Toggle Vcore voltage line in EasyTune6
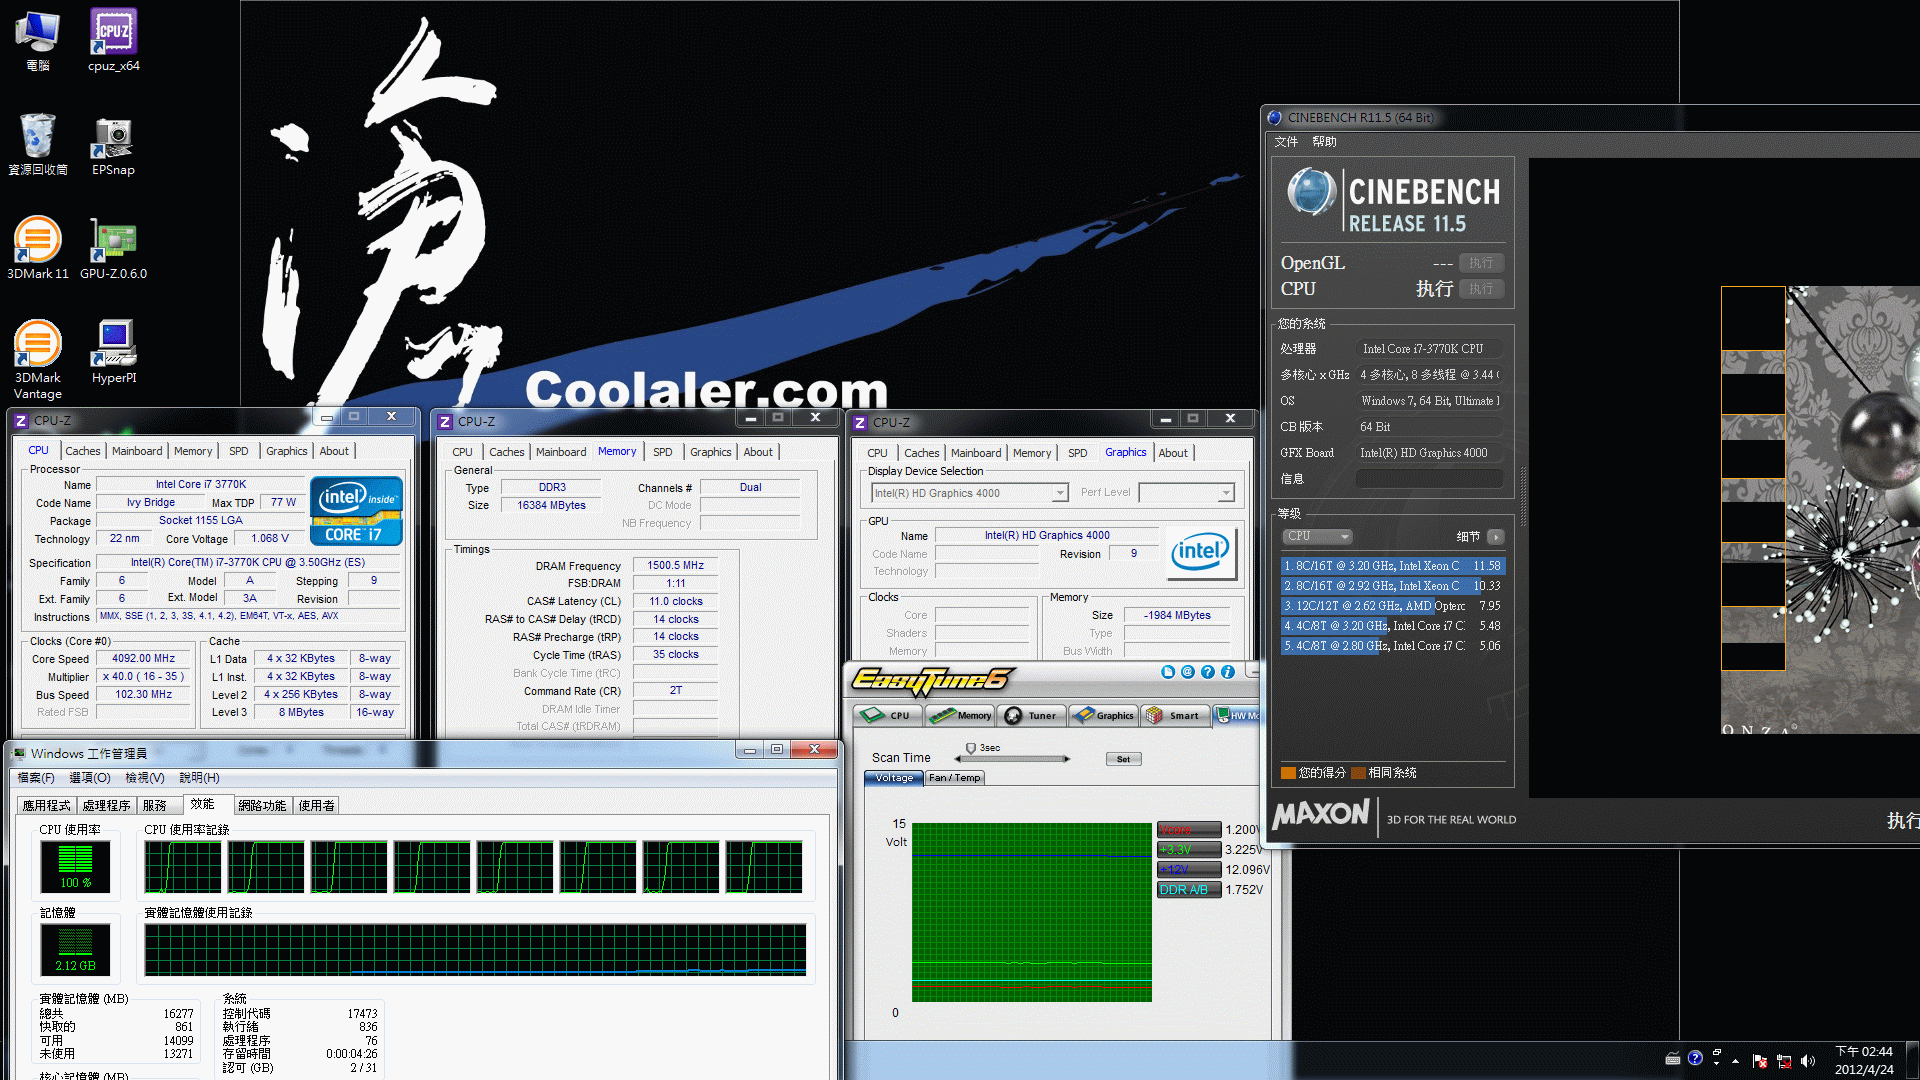1920x1080 pixels. point(1189,830)
